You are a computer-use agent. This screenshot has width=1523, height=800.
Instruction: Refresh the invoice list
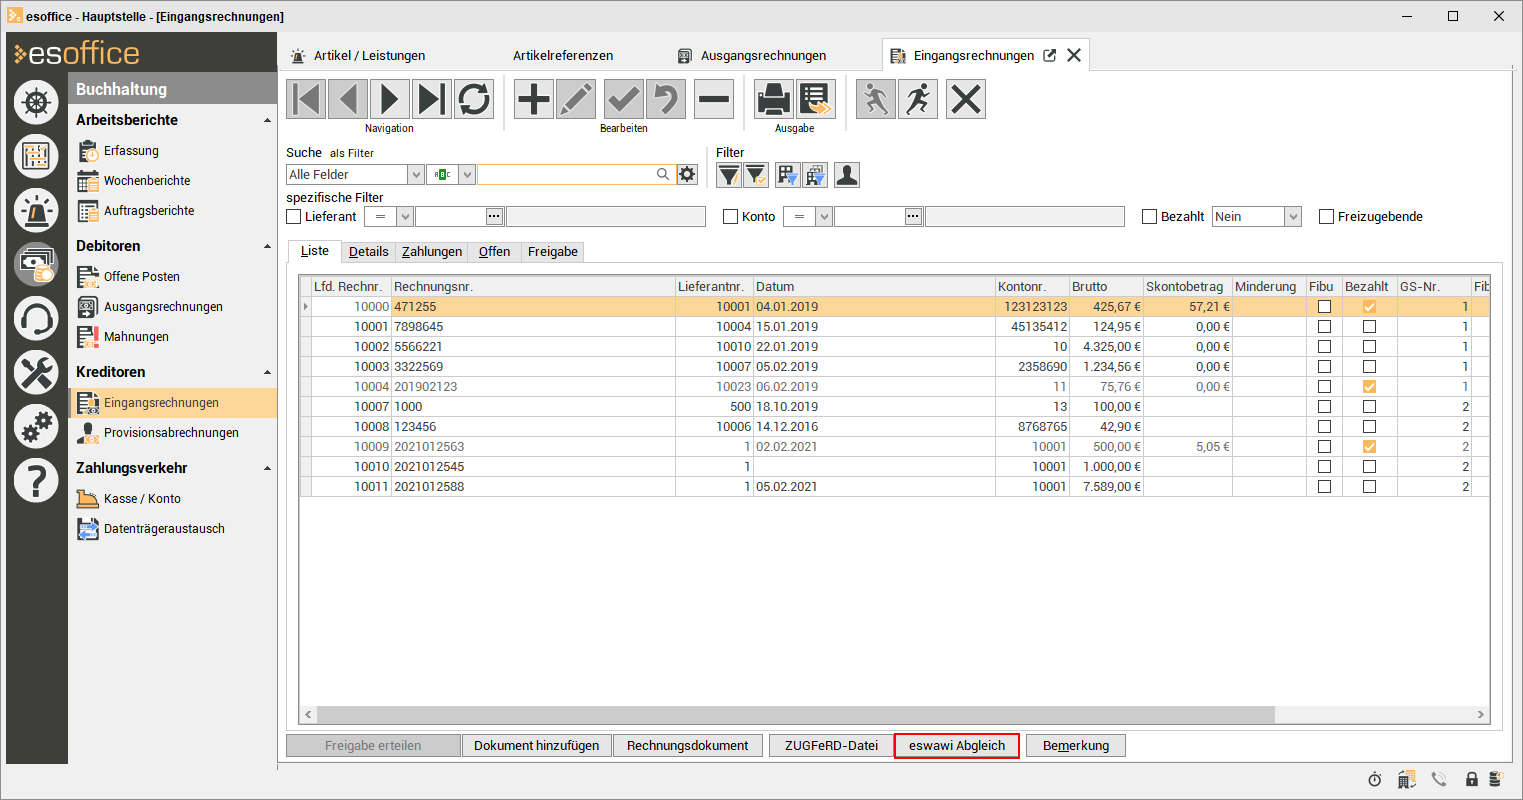click(x=474, y=99)
